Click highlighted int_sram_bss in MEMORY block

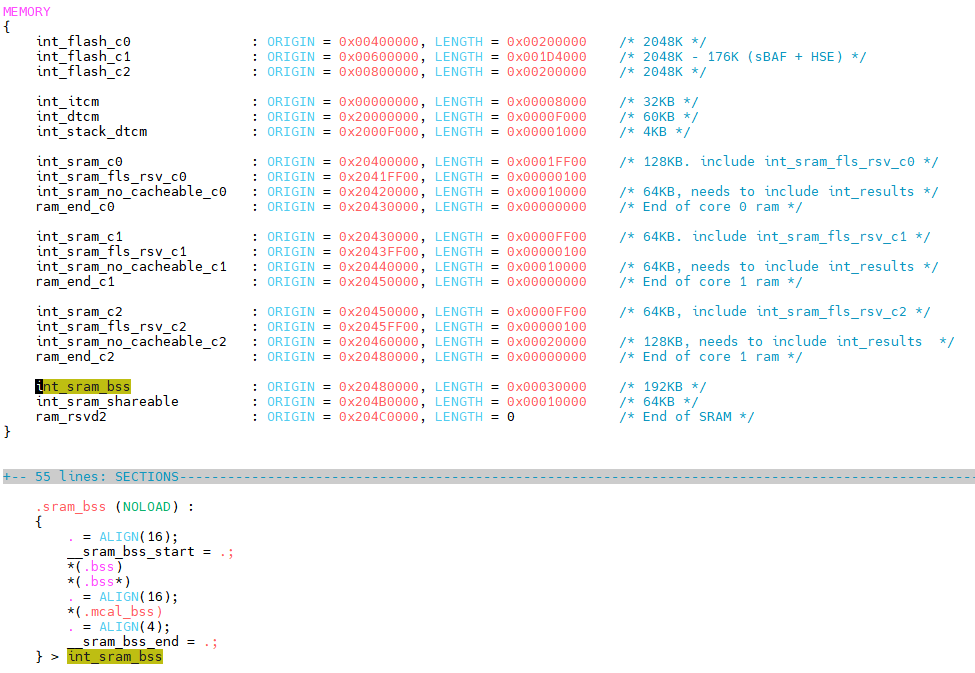(83, 386)
